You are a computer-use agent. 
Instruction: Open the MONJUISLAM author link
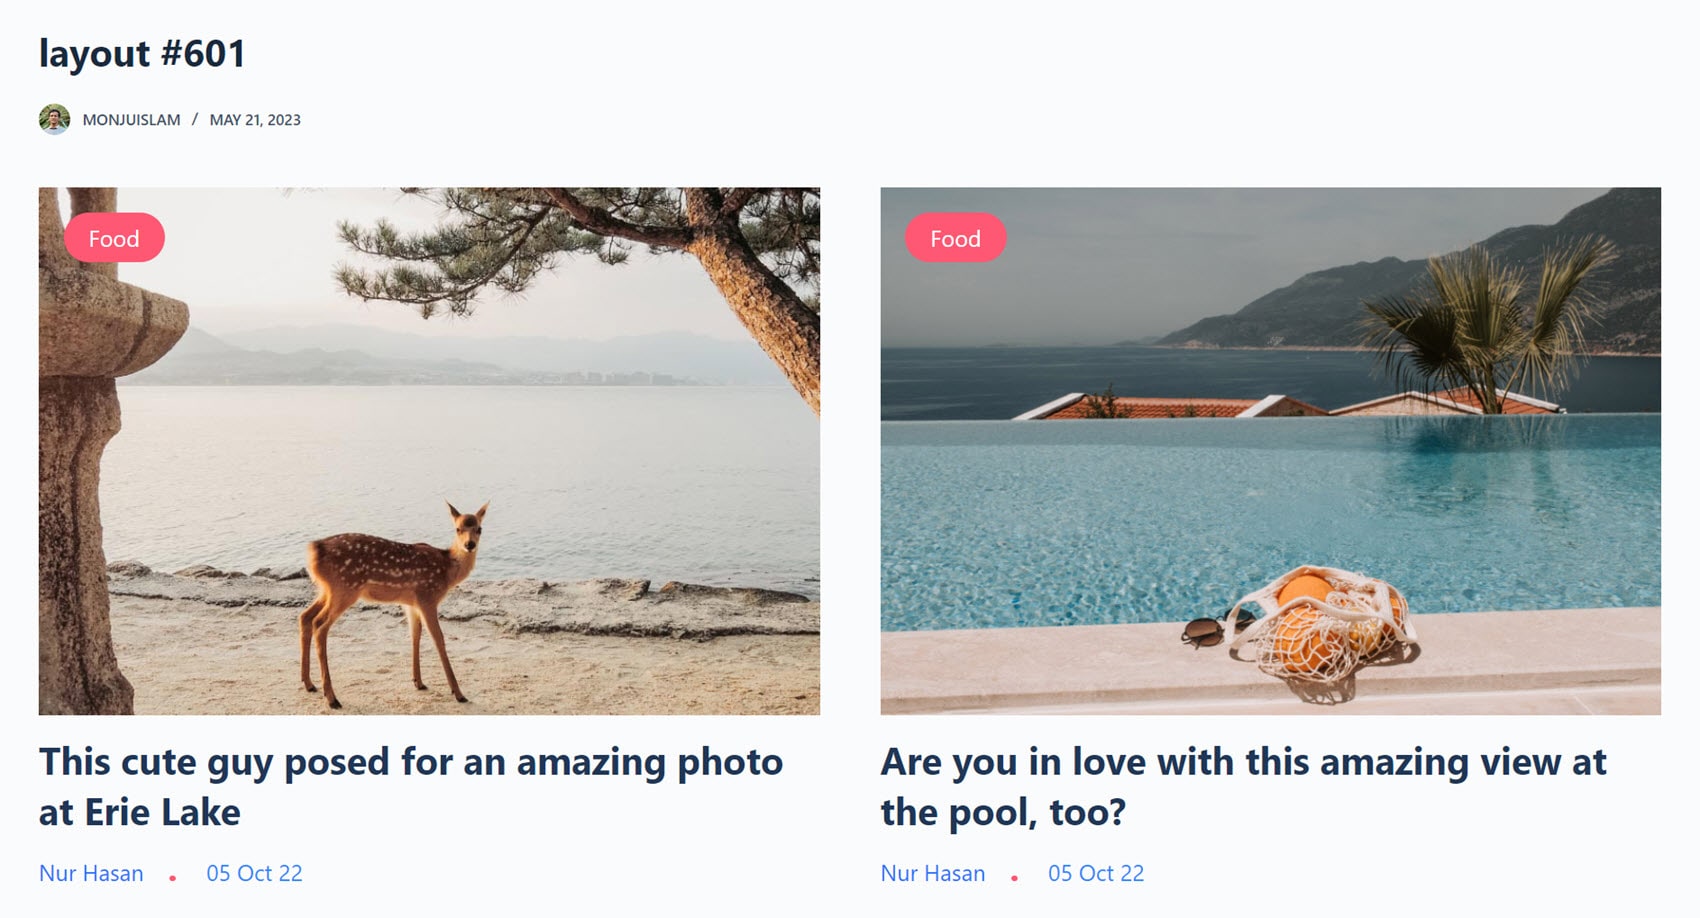pyautogui.click(x=131, y=120)
